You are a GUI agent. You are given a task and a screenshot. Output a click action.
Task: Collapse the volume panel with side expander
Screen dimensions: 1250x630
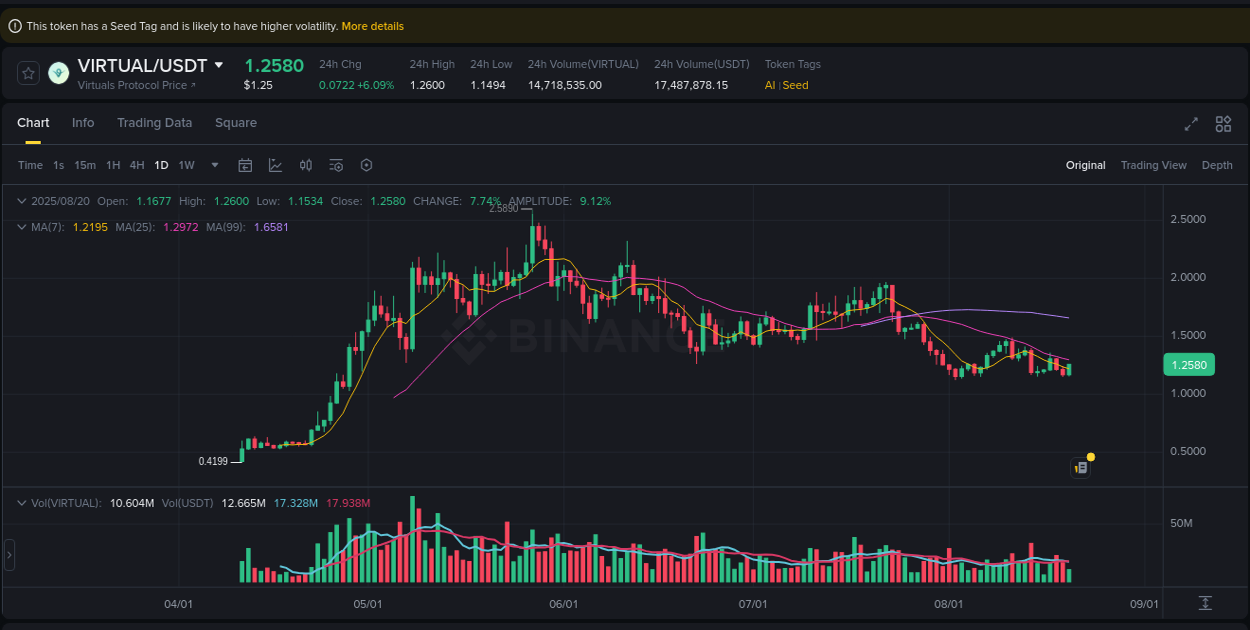tap(8, 553)
